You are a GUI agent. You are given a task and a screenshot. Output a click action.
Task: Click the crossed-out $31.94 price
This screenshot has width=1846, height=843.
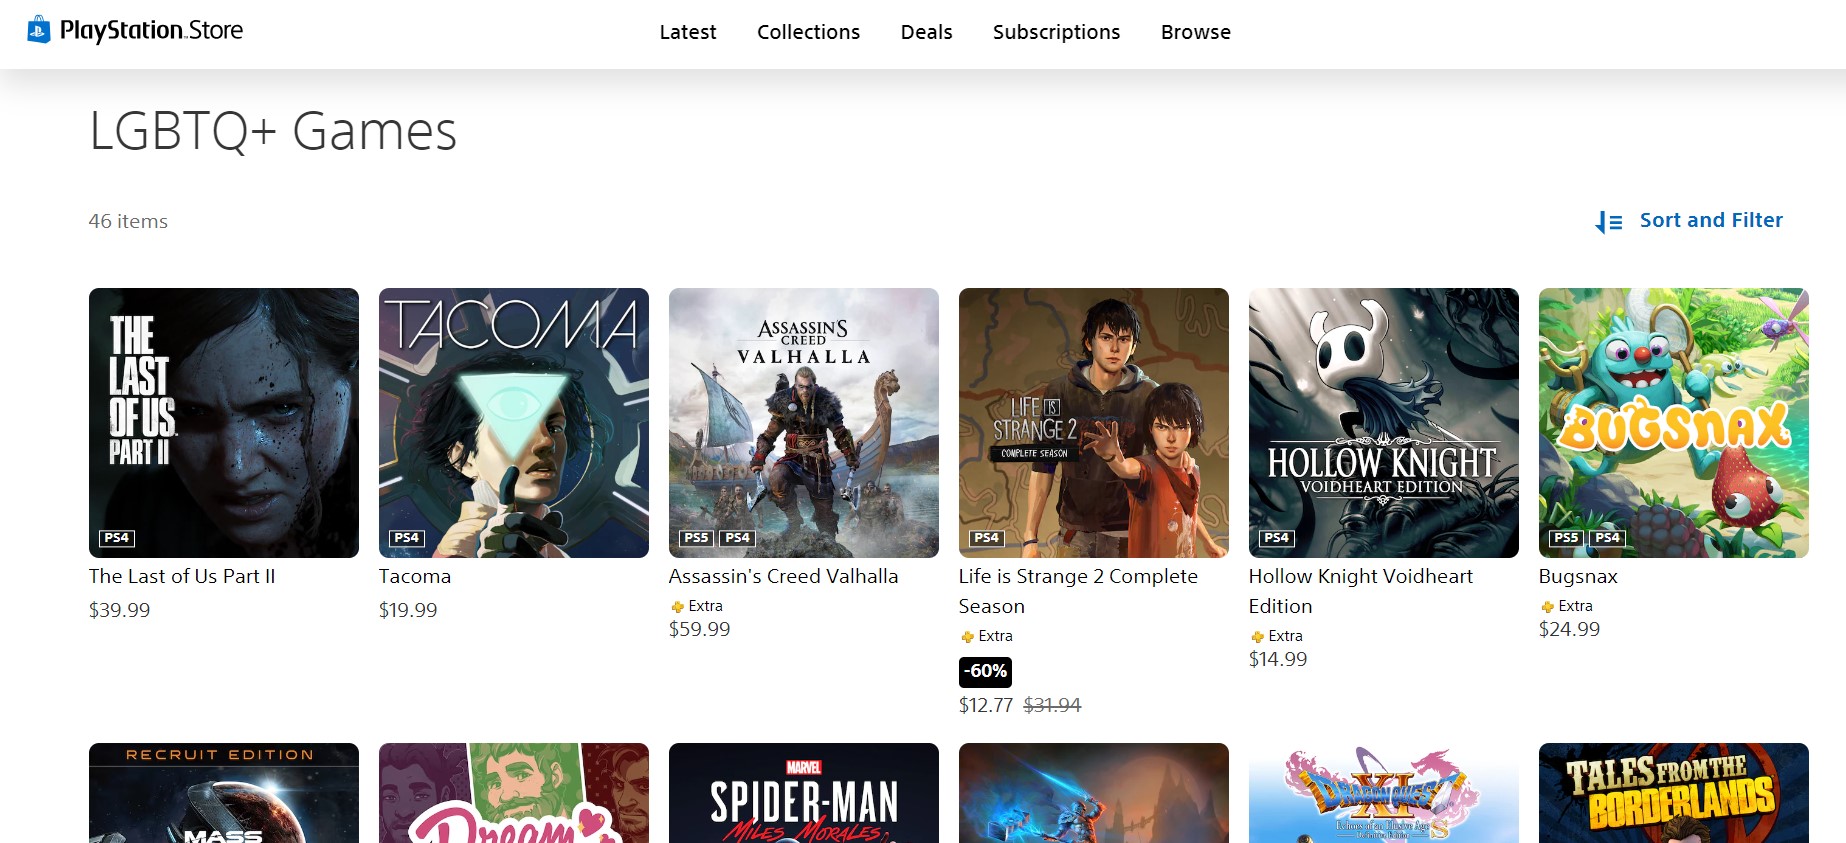[1052, 705]
